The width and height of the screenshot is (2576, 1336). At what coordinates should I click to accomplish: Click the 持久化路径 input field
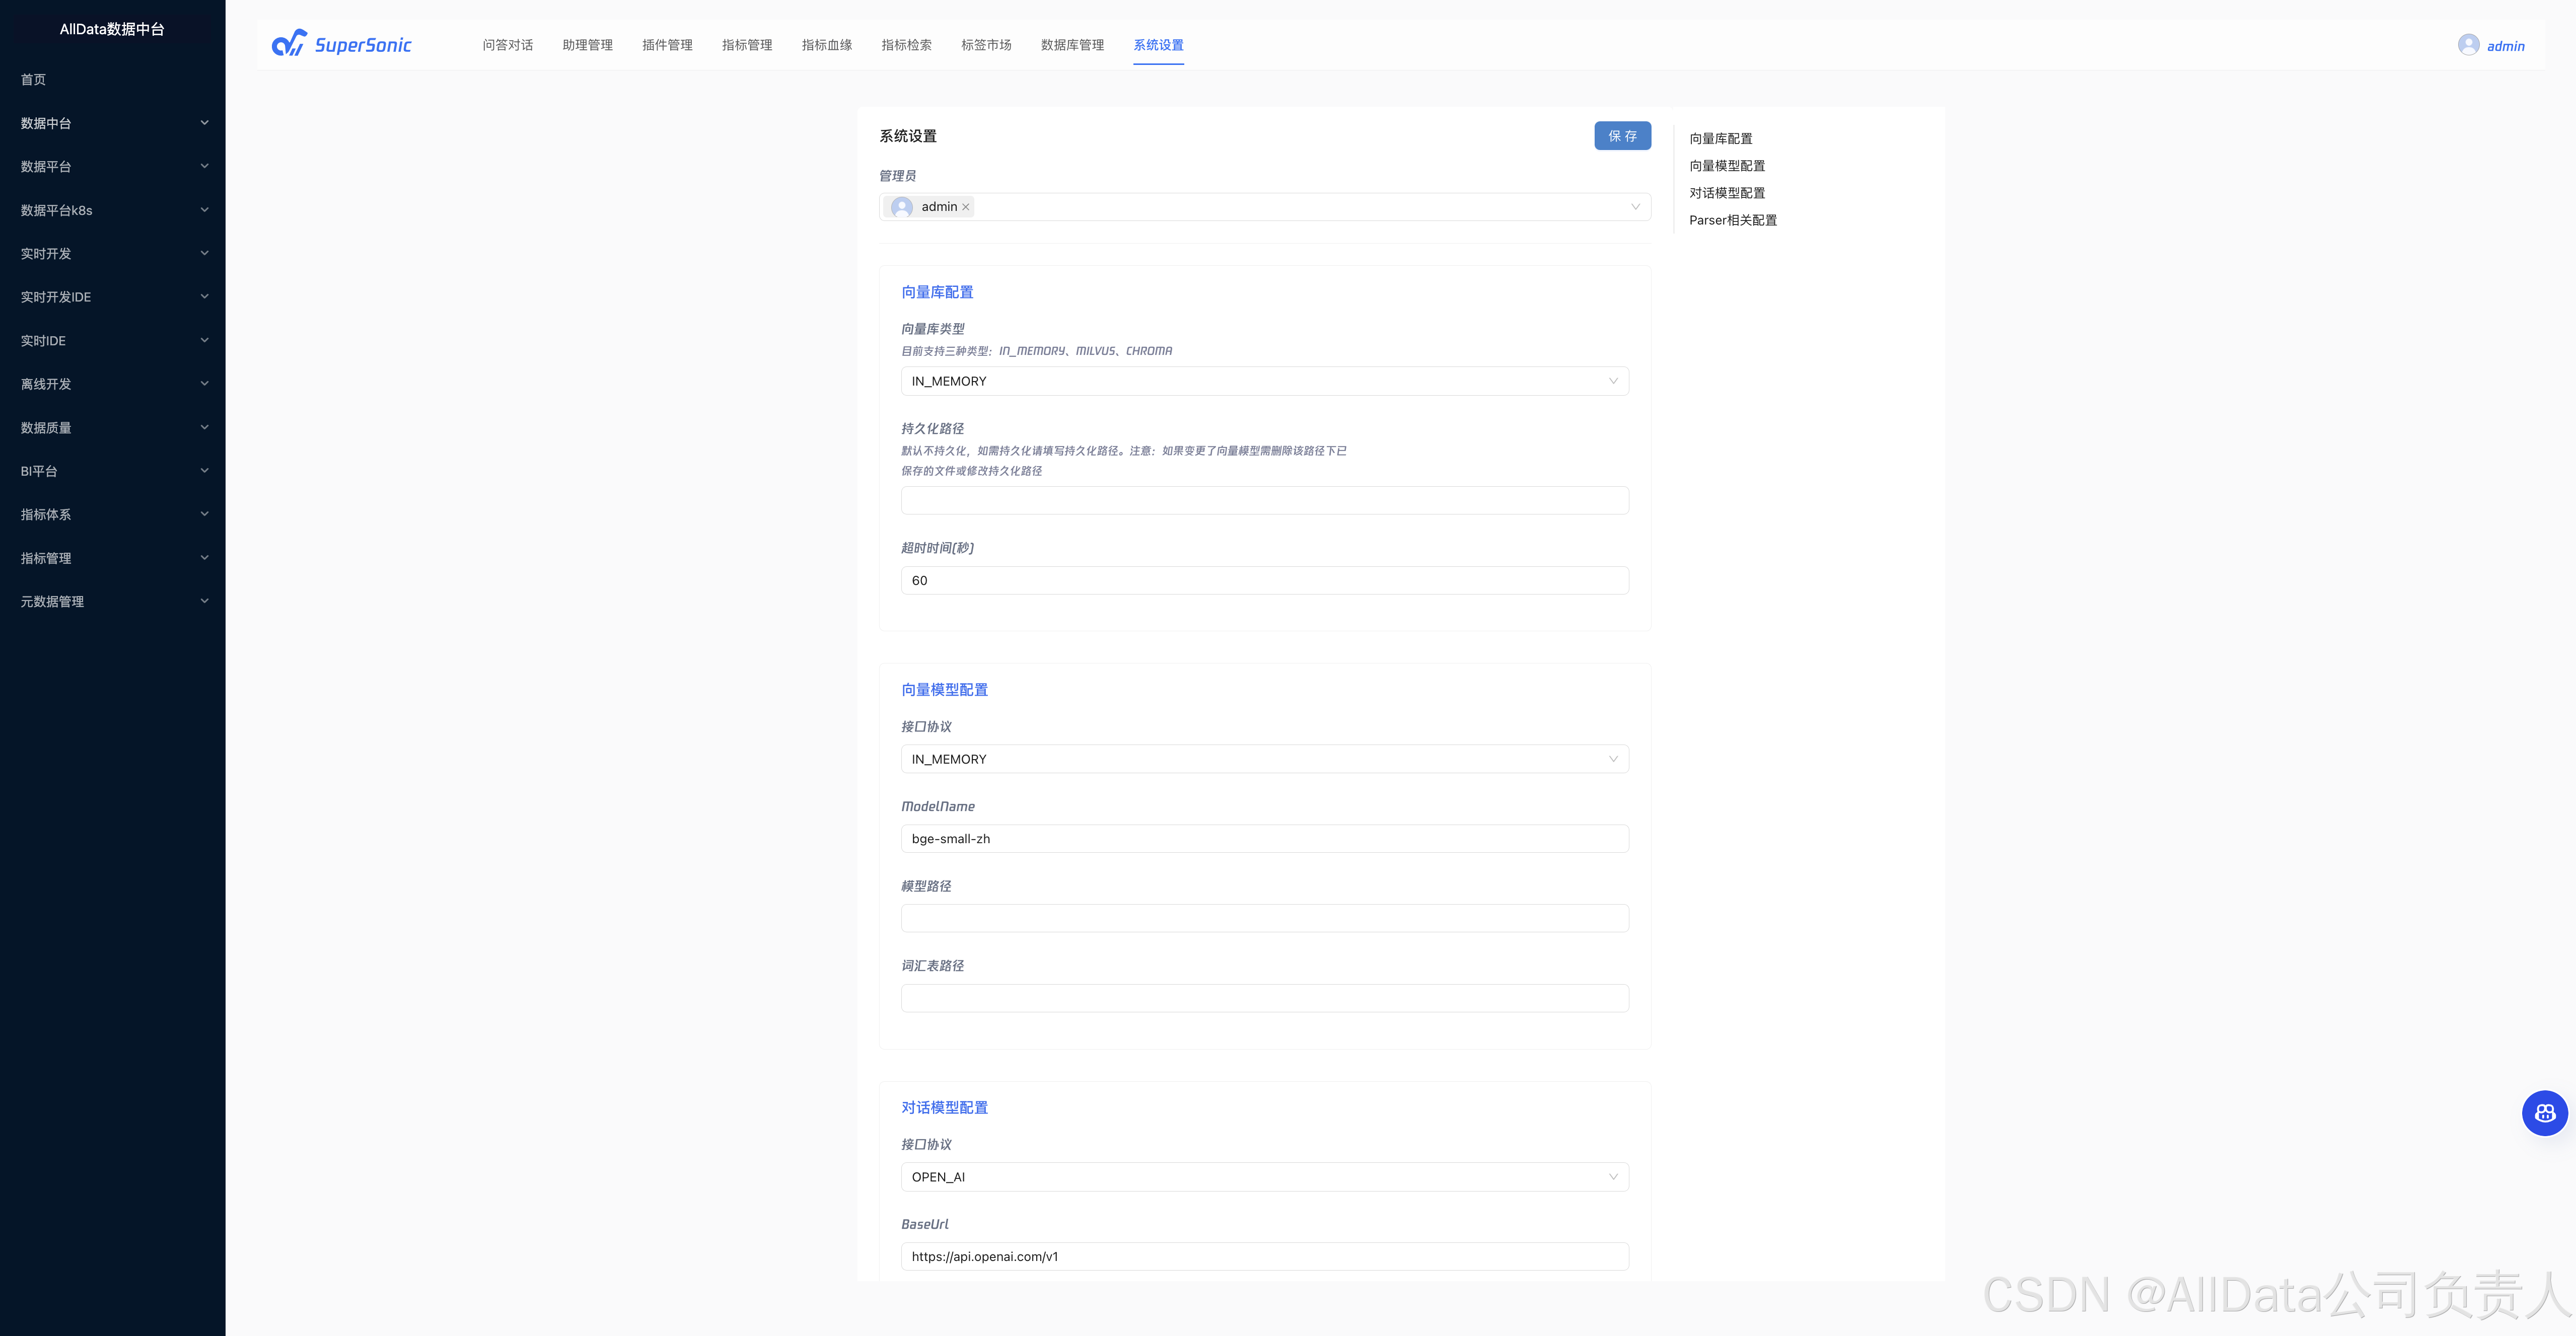(1264, 500)
